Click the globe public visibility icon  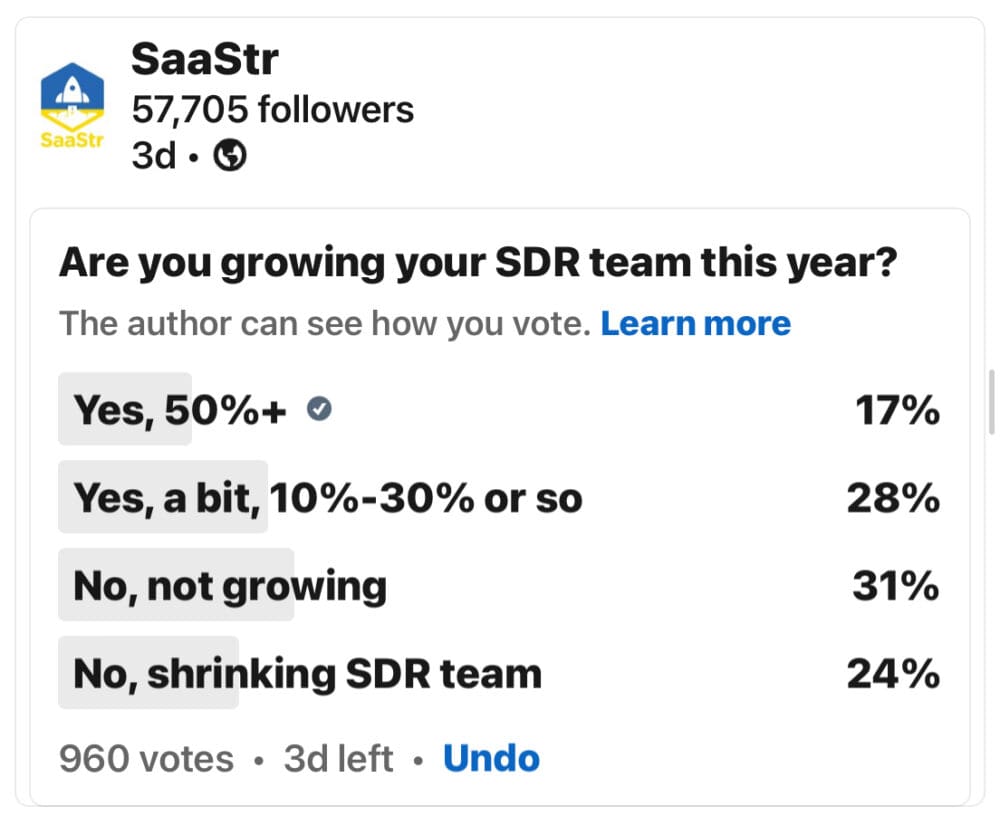tap(231, 156)
